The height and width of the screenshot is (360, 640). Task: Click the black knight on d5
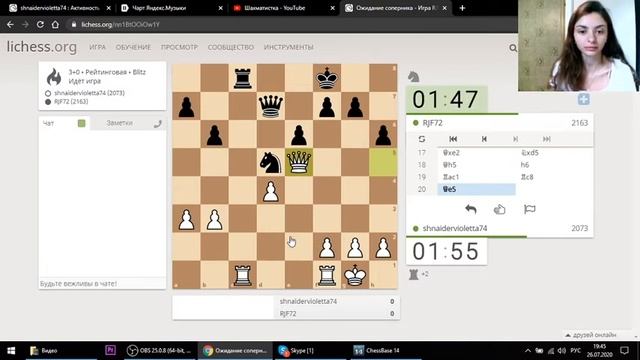(271, 162)
